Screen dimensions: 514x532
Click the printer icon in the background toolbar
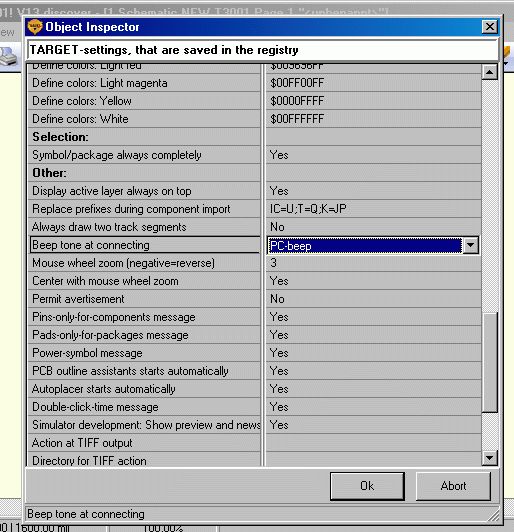point(8,57)
